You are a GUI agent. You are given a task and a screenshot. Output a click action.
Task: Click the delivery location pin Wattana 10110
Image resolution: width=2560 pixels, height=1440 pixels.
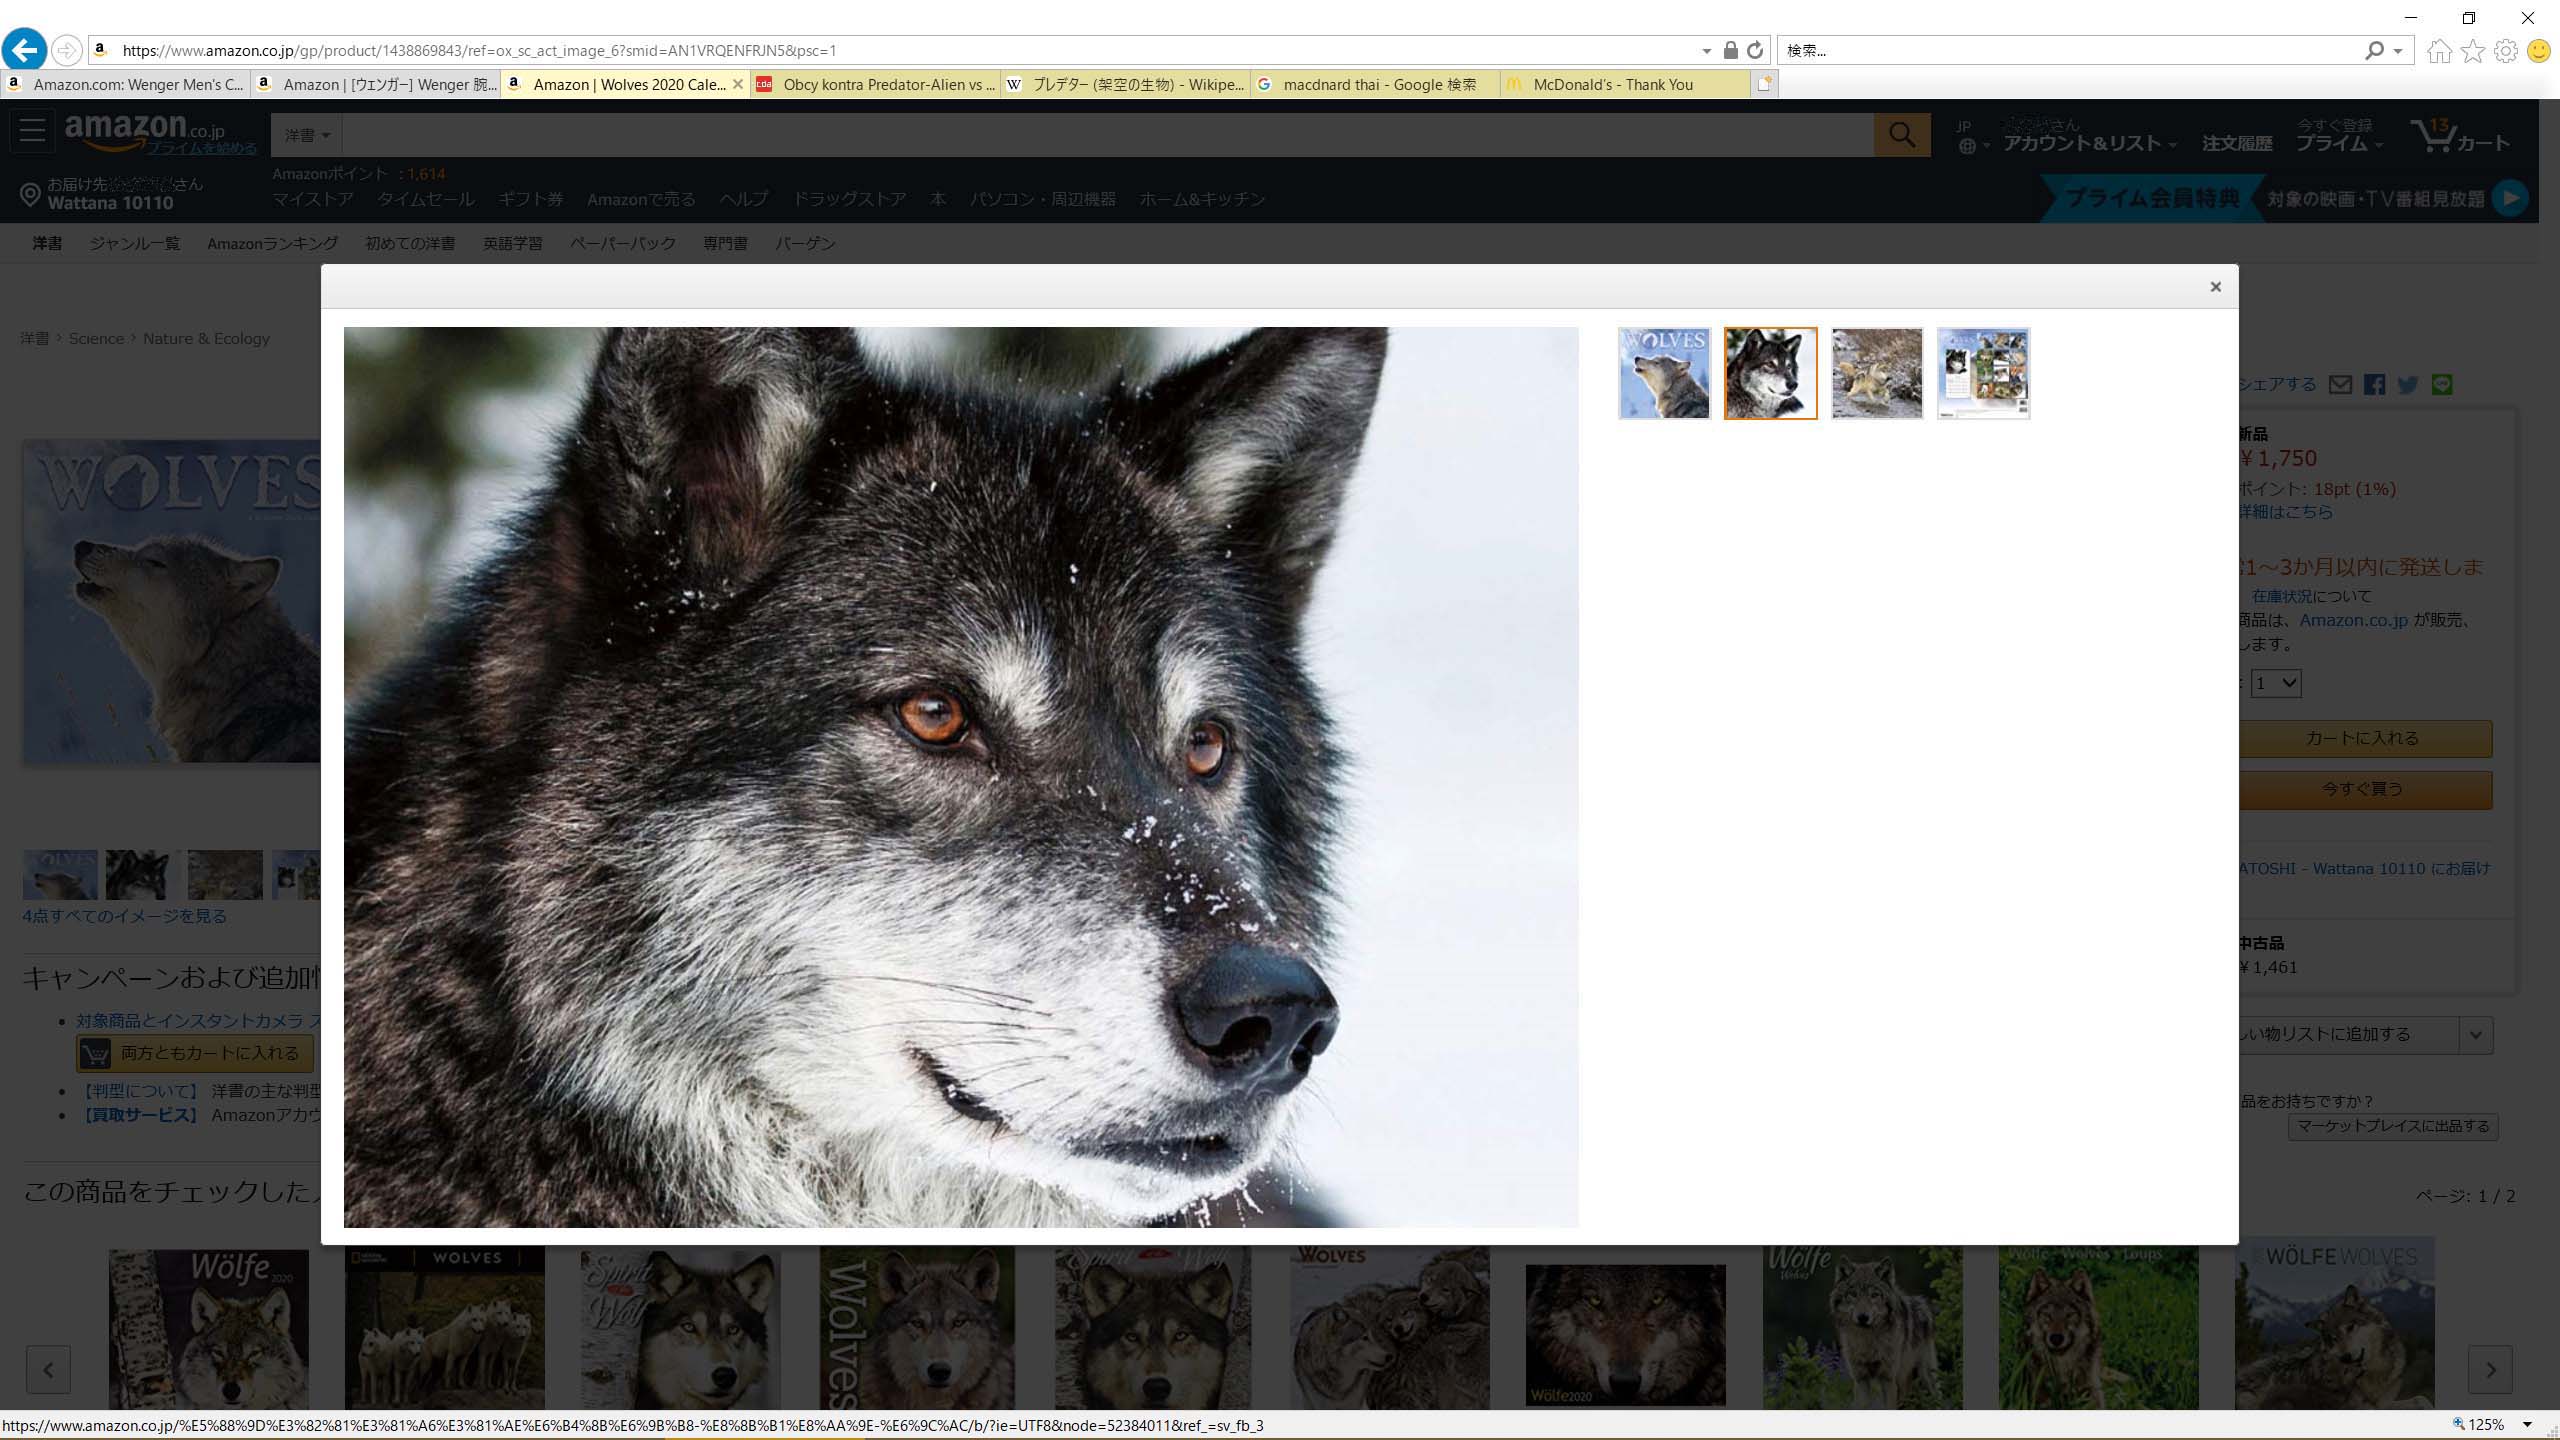pyautogui.click(x=110, y=194)
